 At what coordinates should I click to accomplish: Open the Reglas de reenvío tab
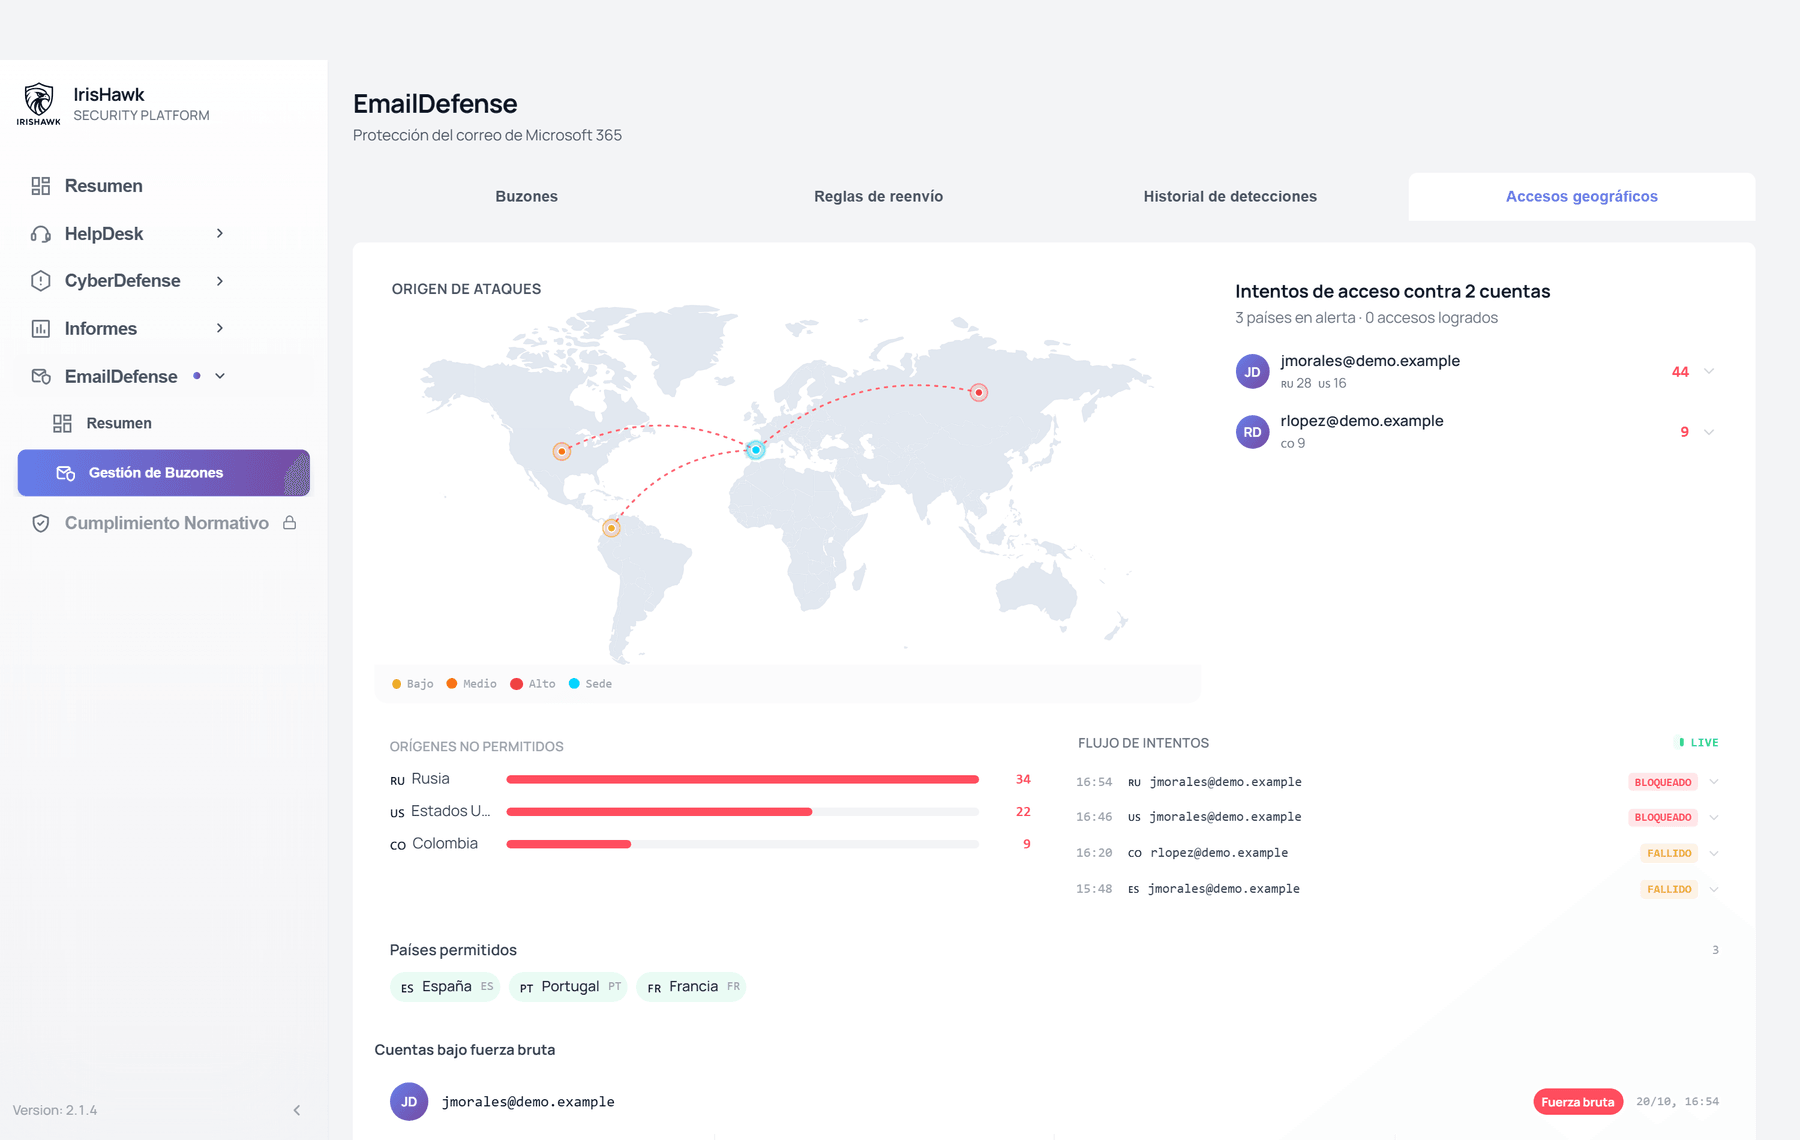878,197
